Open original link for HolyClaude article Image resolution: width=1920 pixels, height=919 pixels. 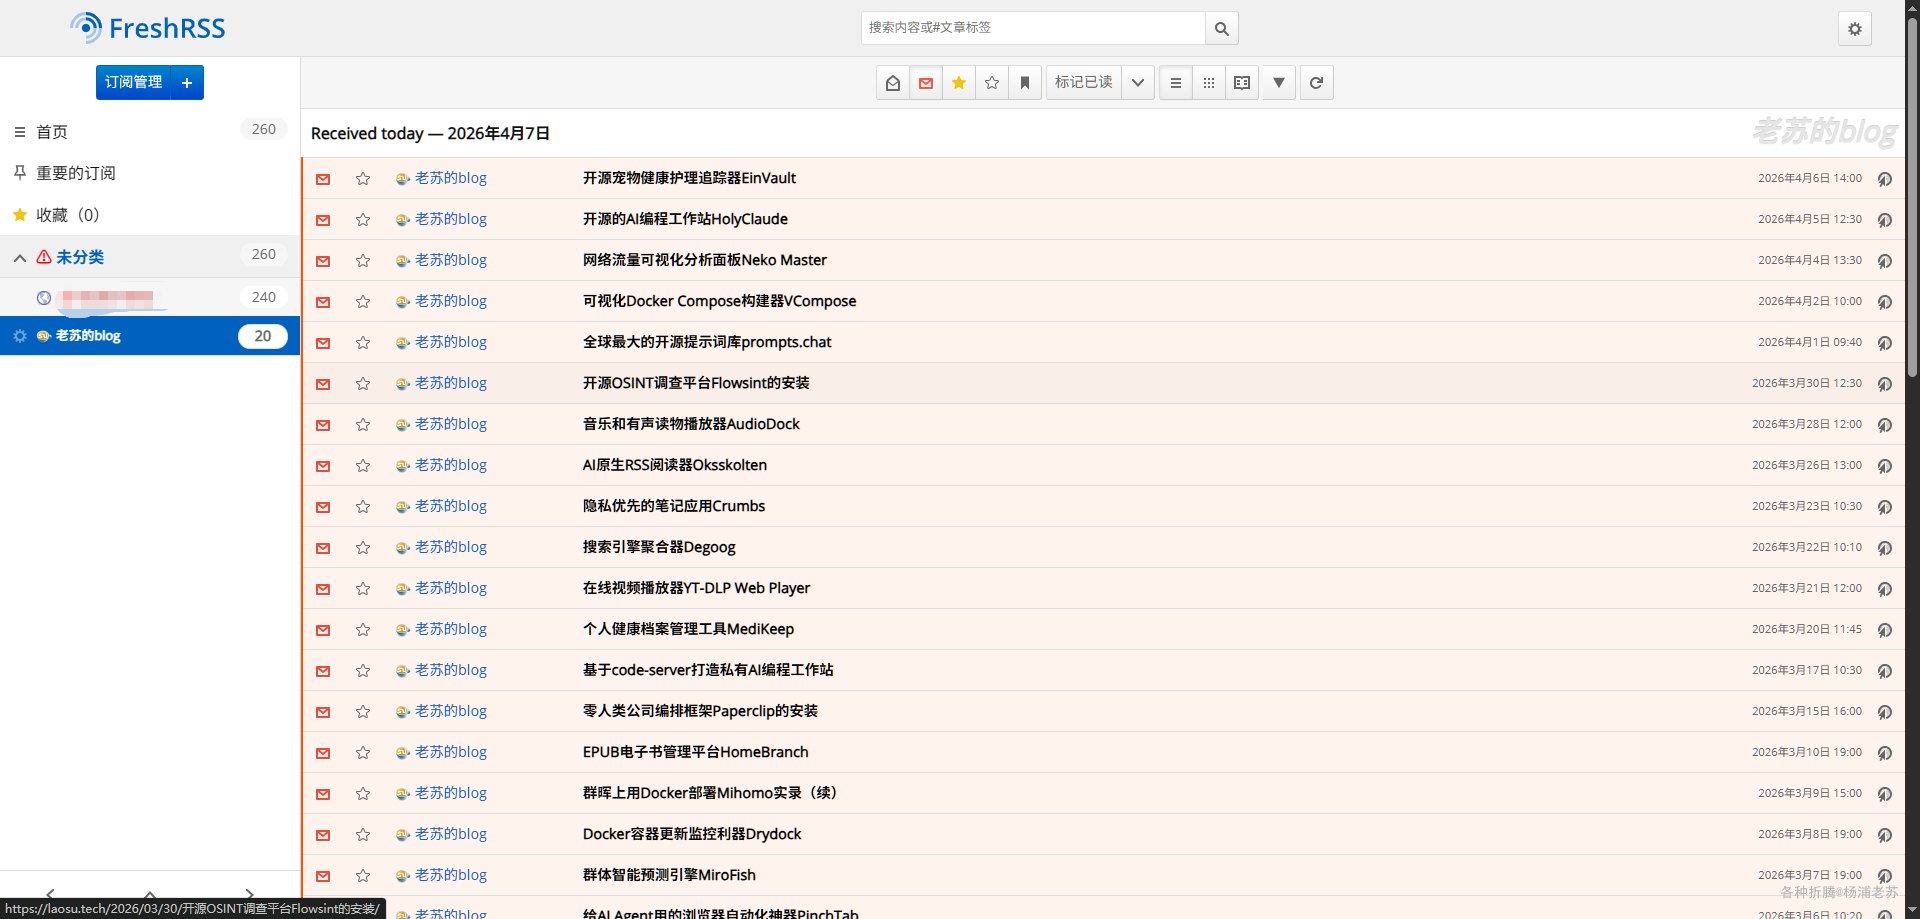tap(1885, 220)
